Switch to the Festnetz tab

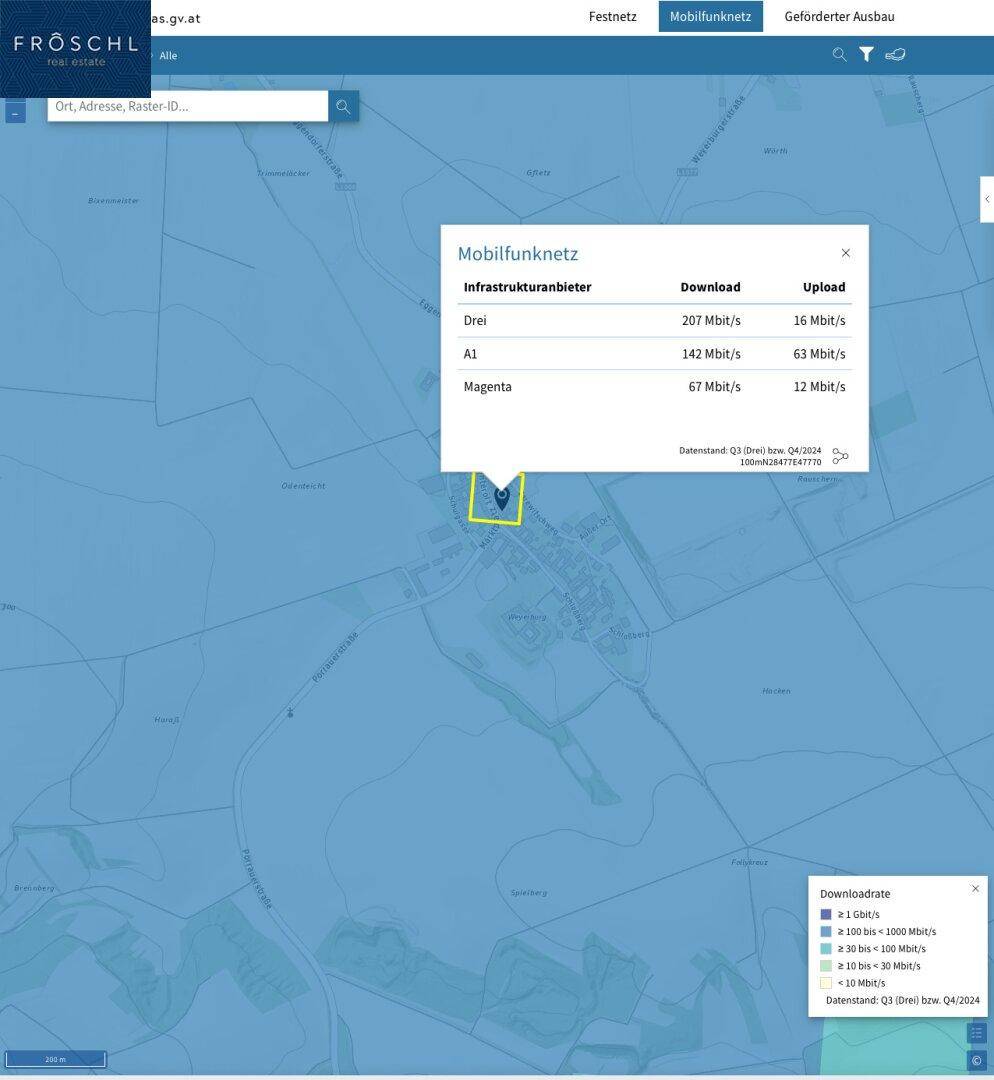[x=612, y=17]
